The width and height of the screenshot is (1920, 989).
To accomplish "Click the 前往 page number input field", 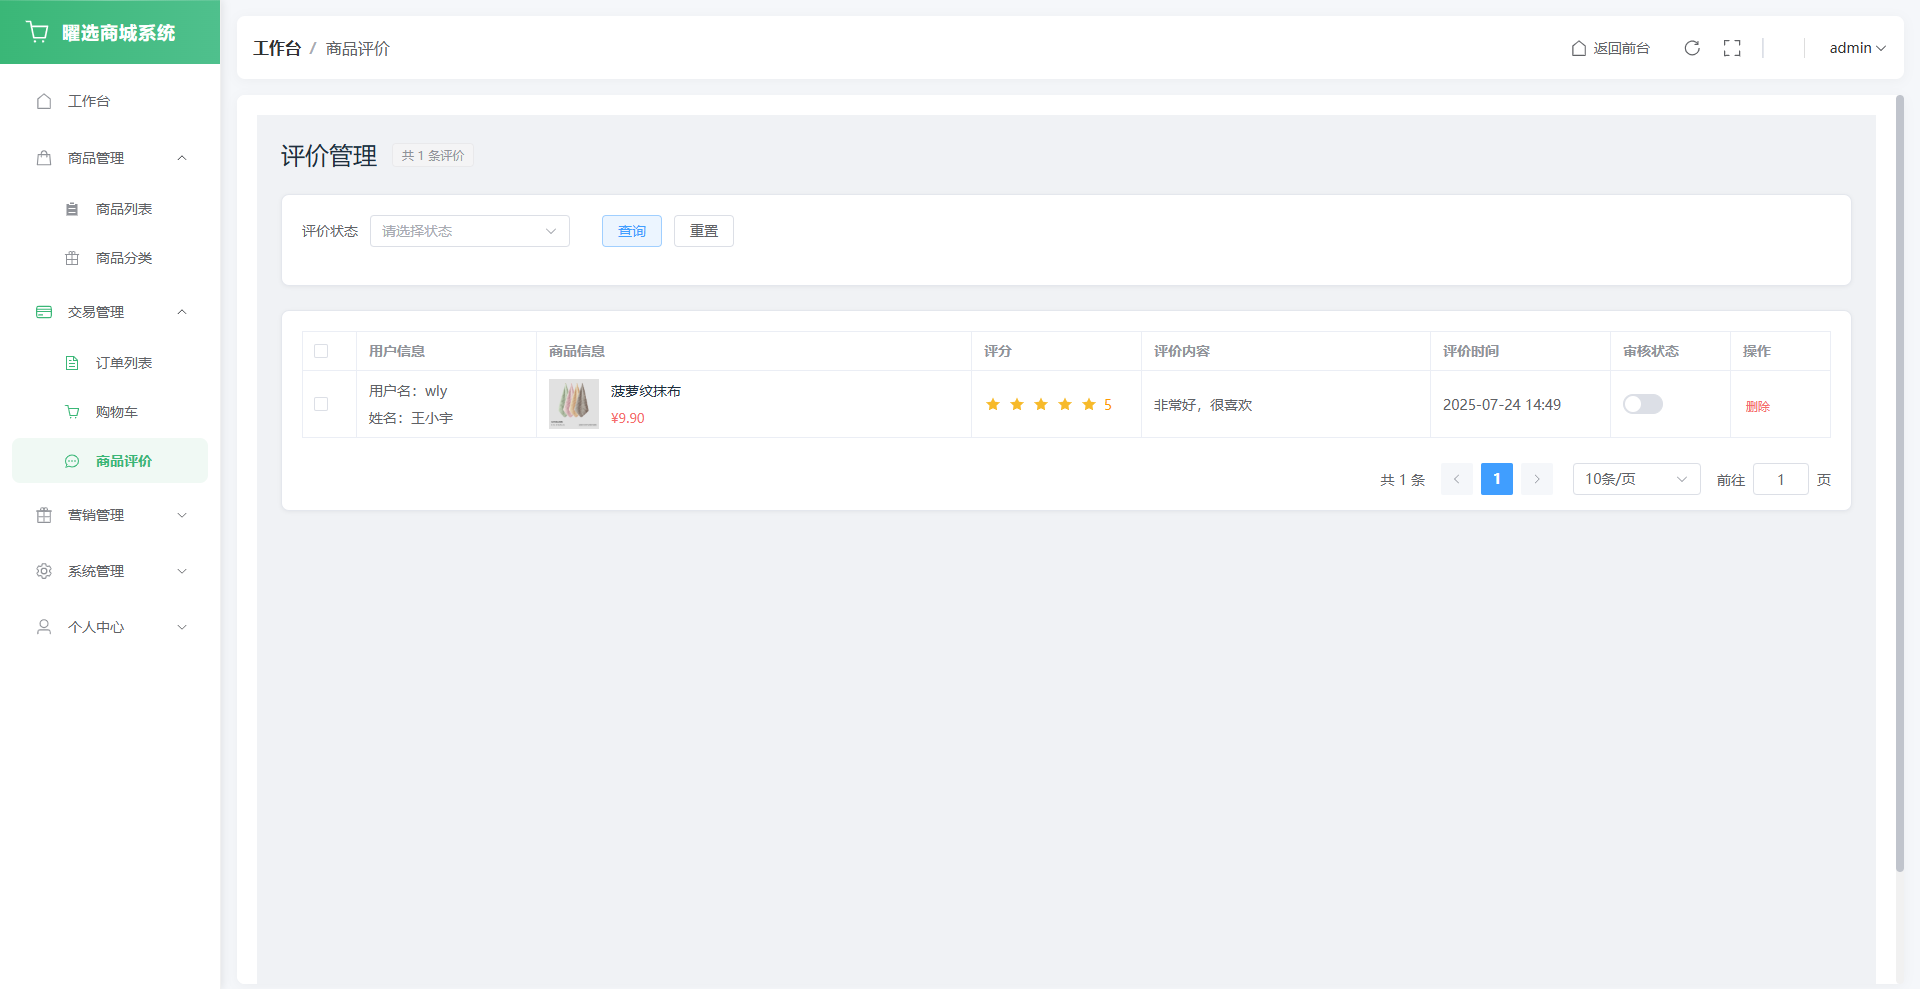I will coord(1780,479).
